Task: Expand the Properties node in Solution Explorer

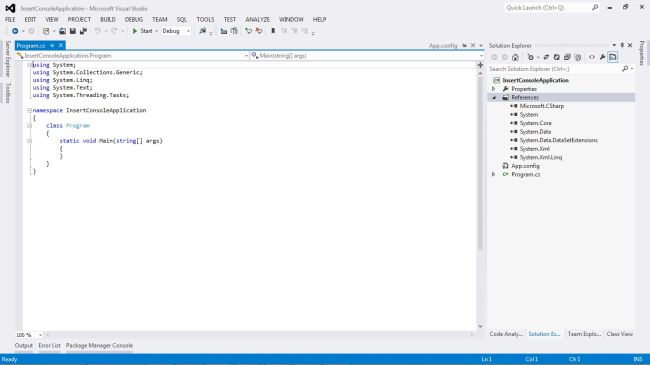Action: tap(494, 89)
